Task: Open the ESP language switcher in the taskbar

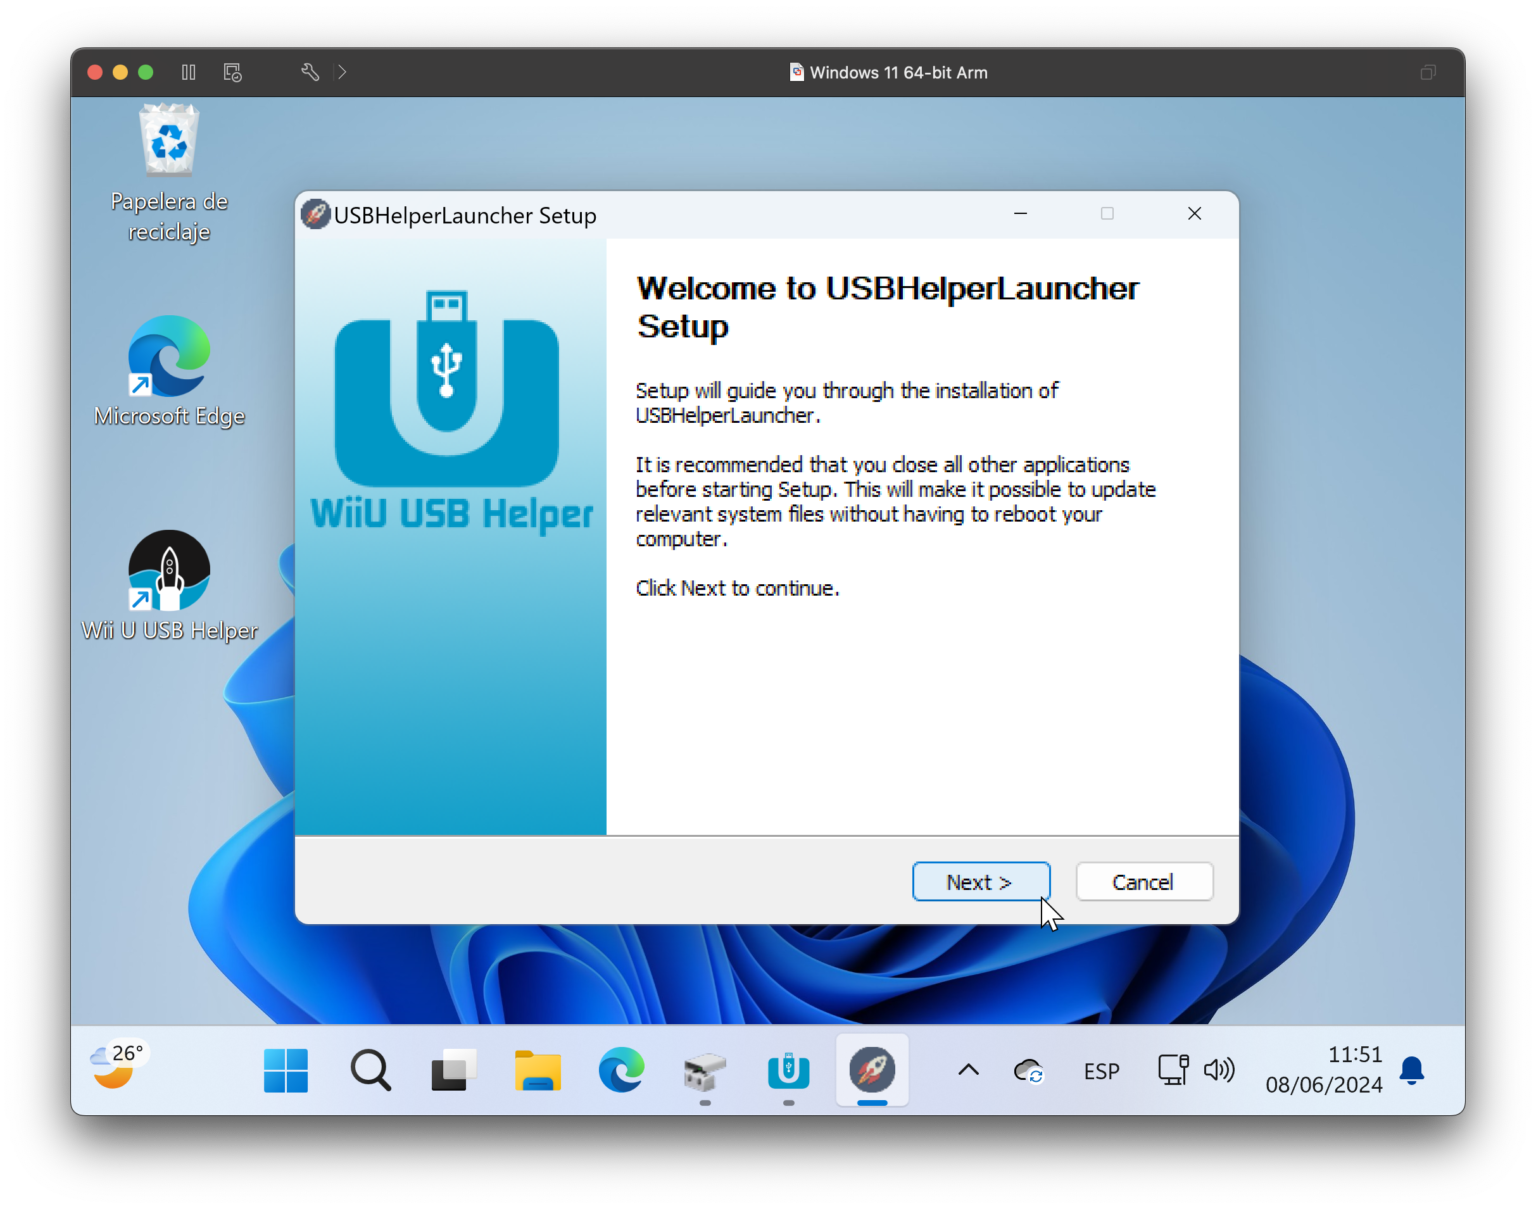Action: tap(1101, 1070)
